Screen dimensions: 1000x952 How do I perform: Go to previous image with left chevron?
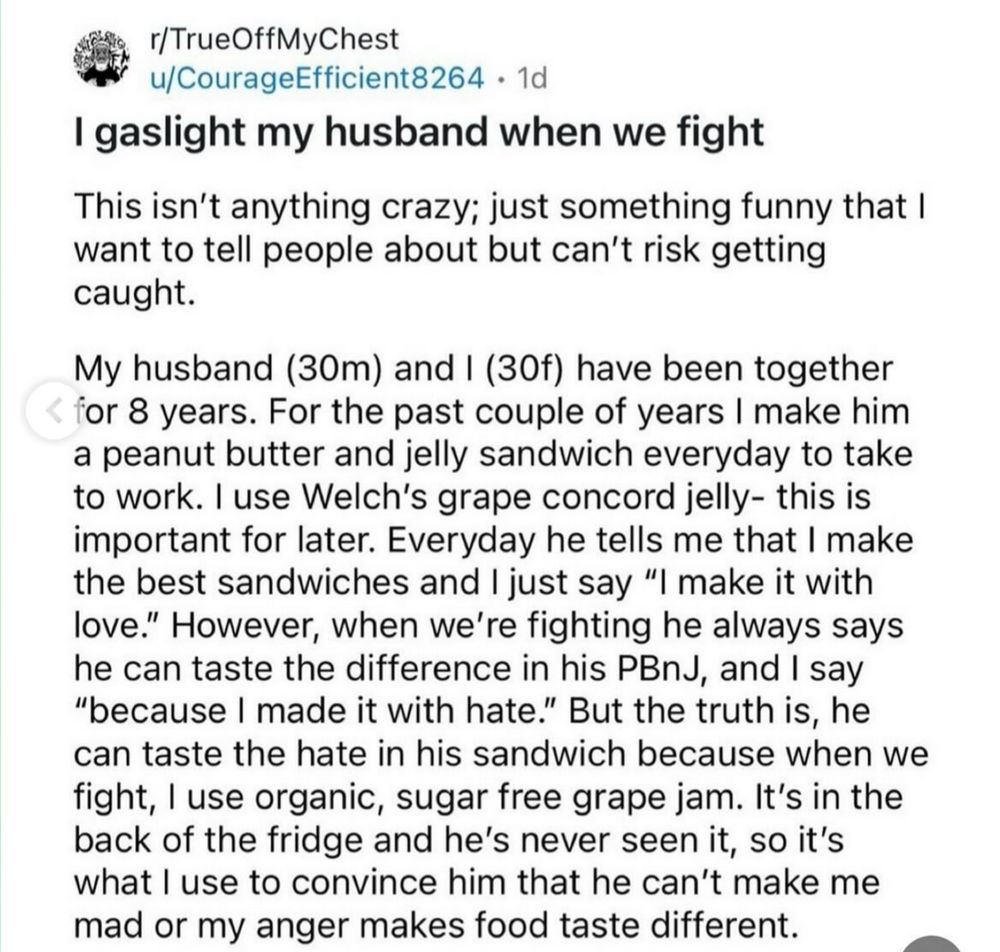point(53,411)
